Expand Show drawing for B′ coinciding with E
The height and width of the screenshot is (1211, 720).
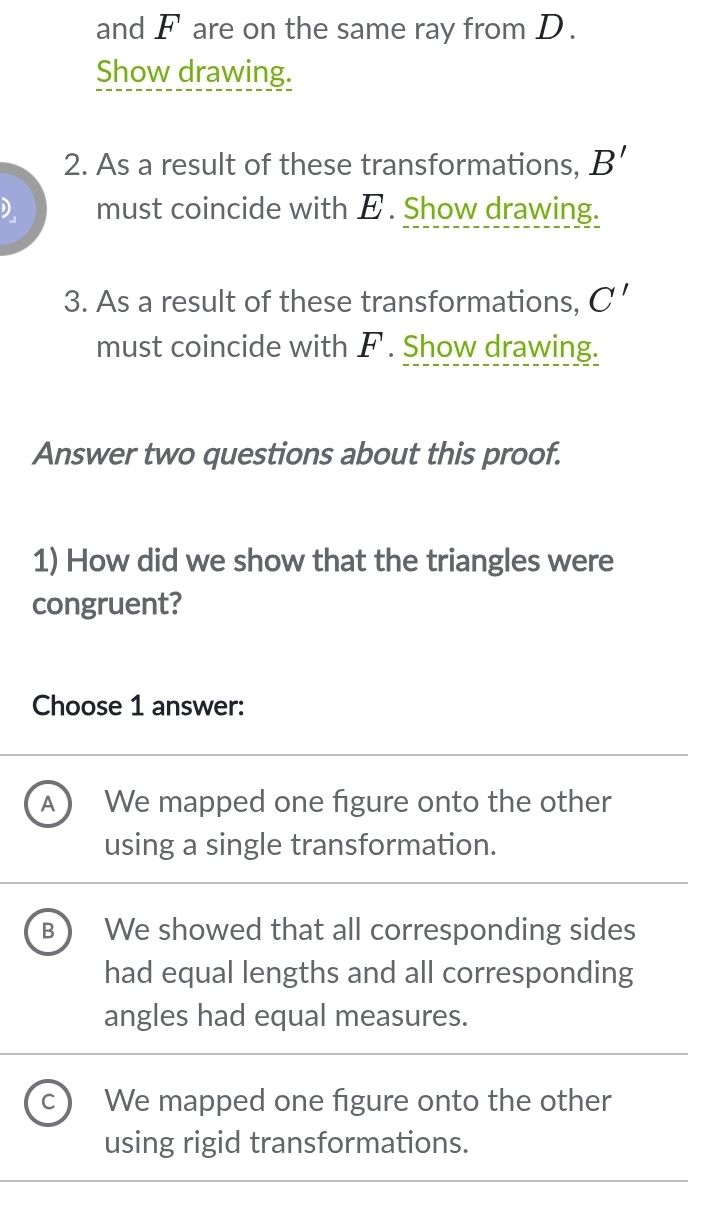(502, 210)
